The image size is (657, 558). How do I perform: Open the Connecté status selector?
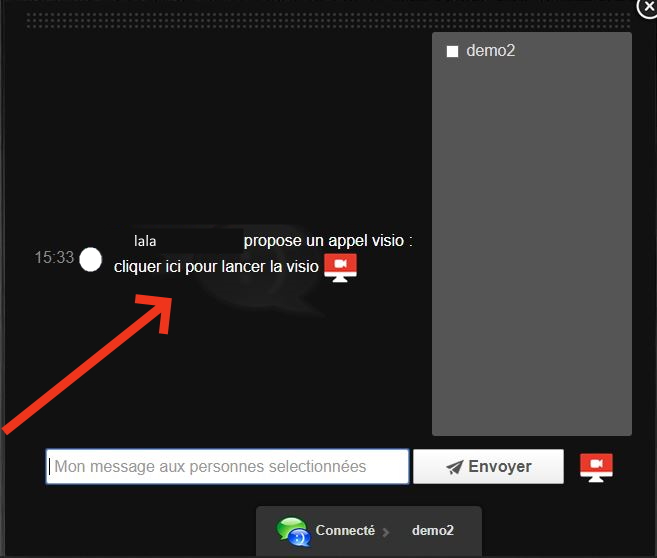point(345,531)
